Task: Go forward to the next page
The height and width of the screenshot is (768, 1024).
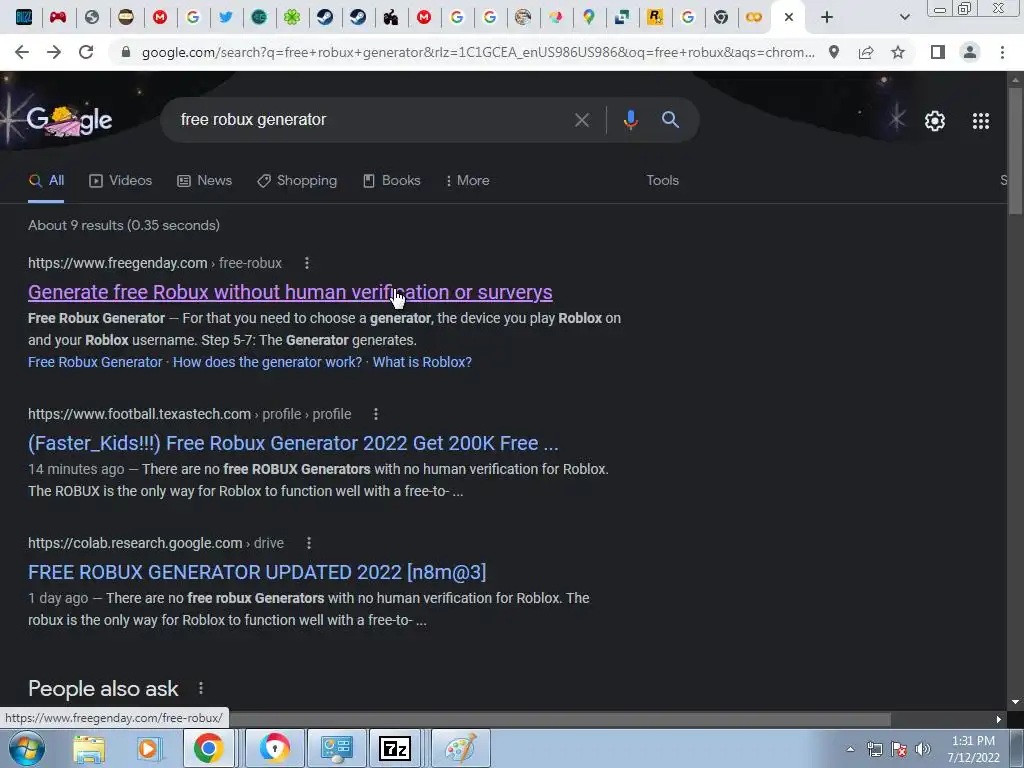Action: [x=54, y=52]
